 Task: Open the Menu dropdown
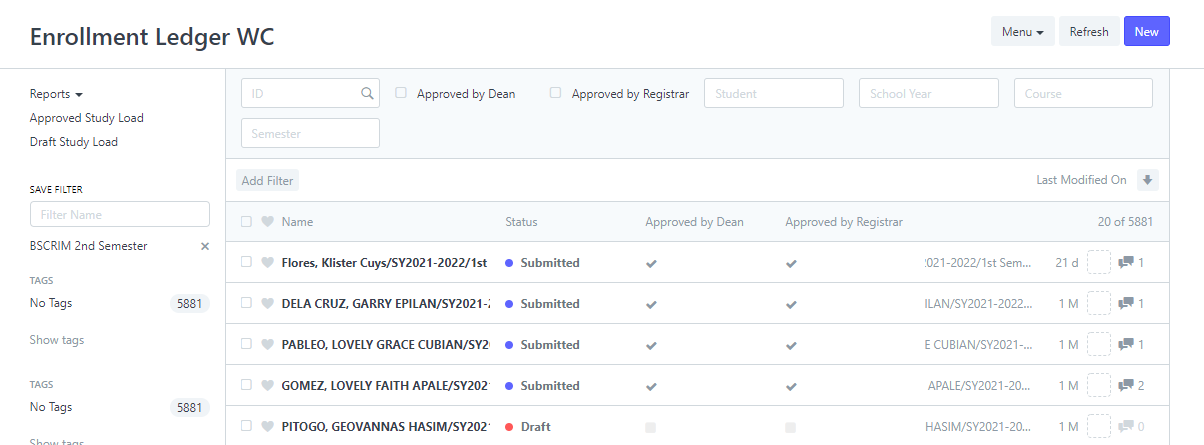[1022, 32]
